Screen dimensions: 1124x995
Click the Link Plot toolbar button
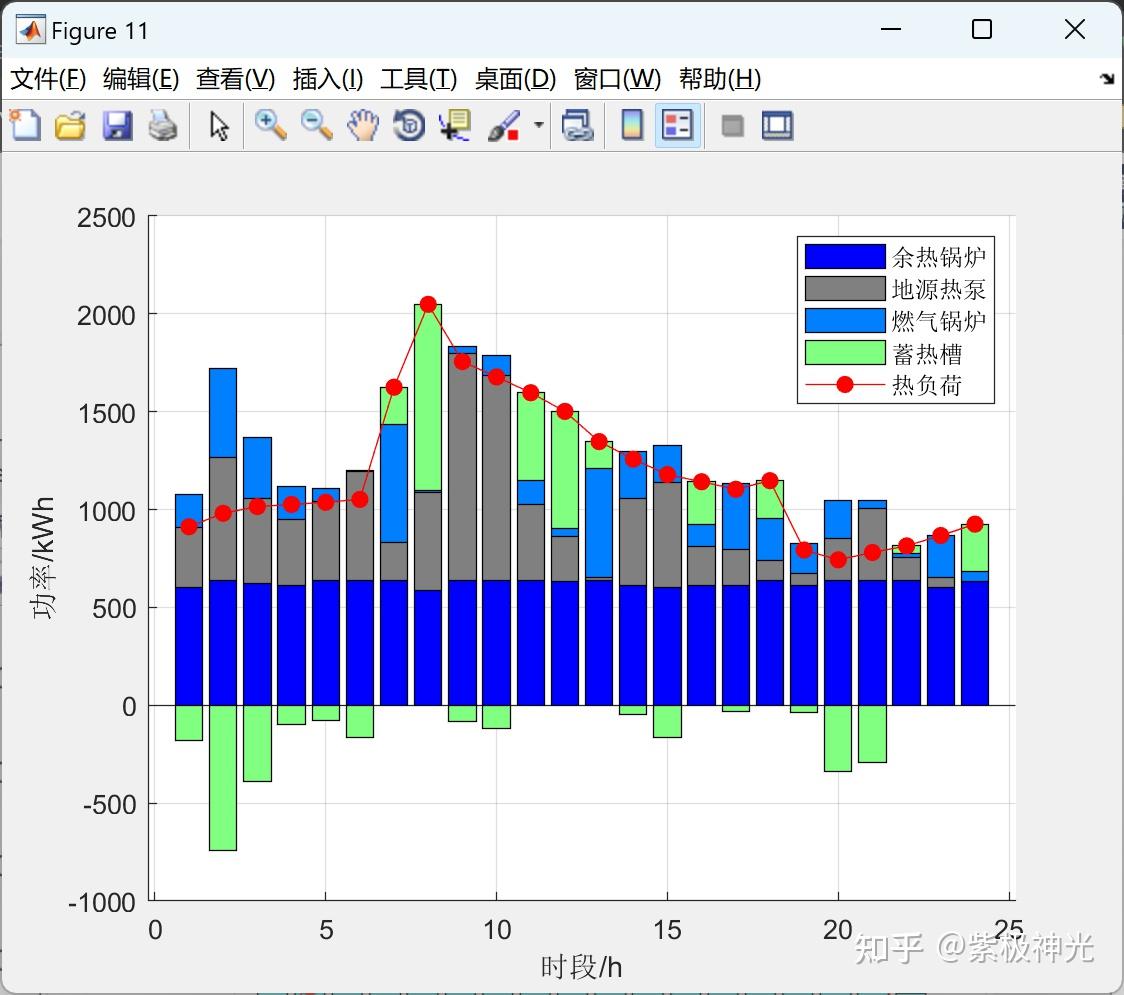coord(577,125)
